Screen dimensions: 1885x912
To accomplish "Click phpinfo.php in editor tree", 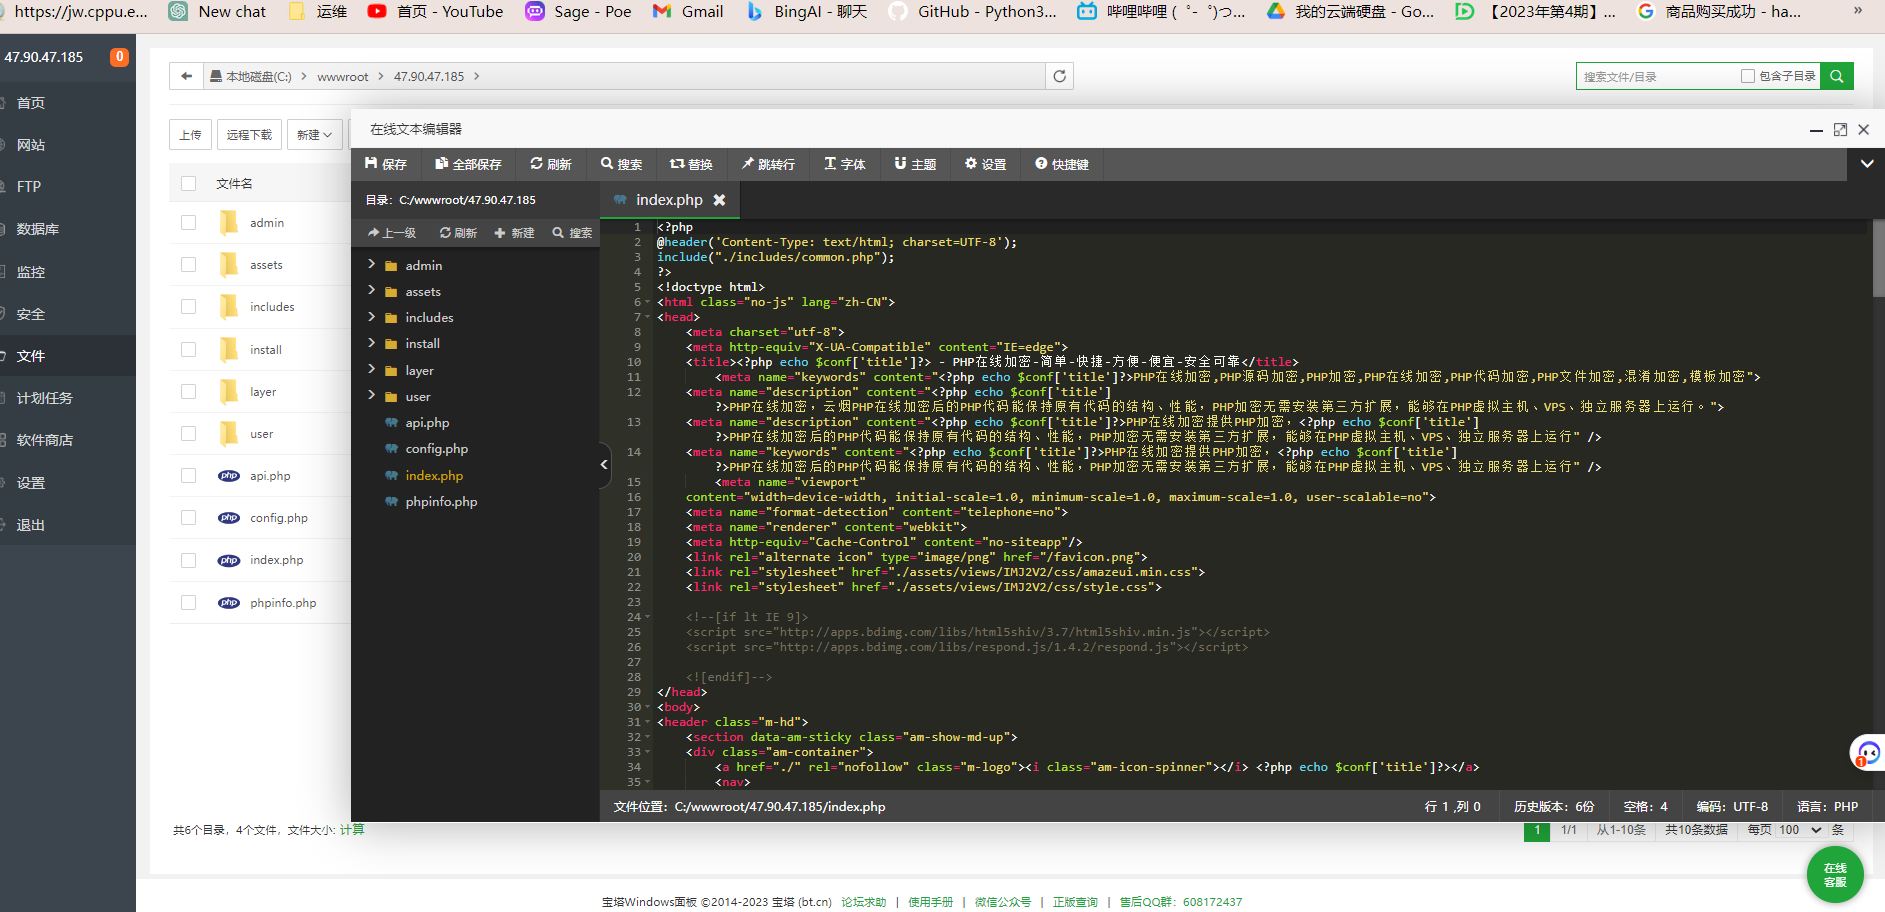I will point(441,502).
